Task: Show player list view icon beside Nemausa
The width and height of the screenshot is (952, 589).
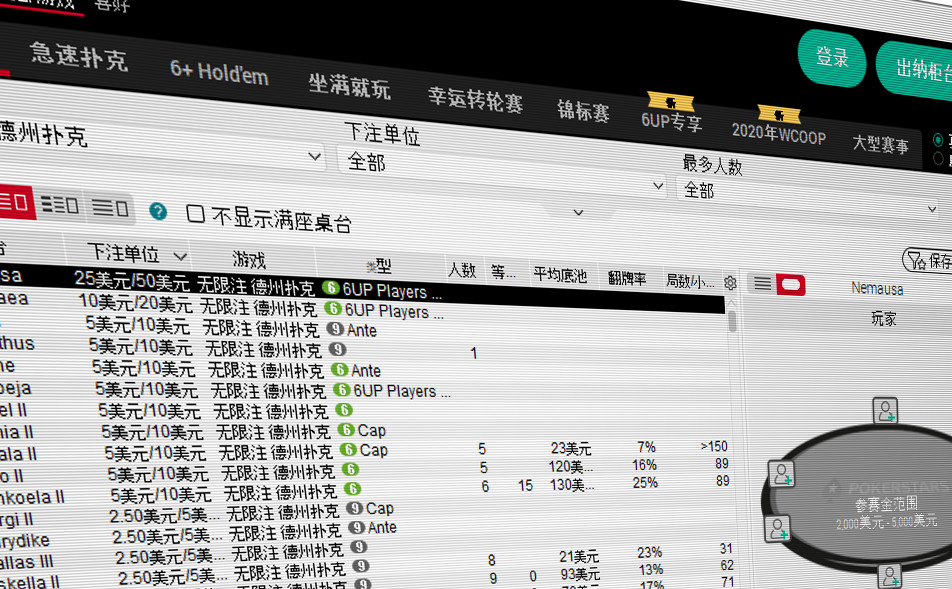Action: point(763,283)
